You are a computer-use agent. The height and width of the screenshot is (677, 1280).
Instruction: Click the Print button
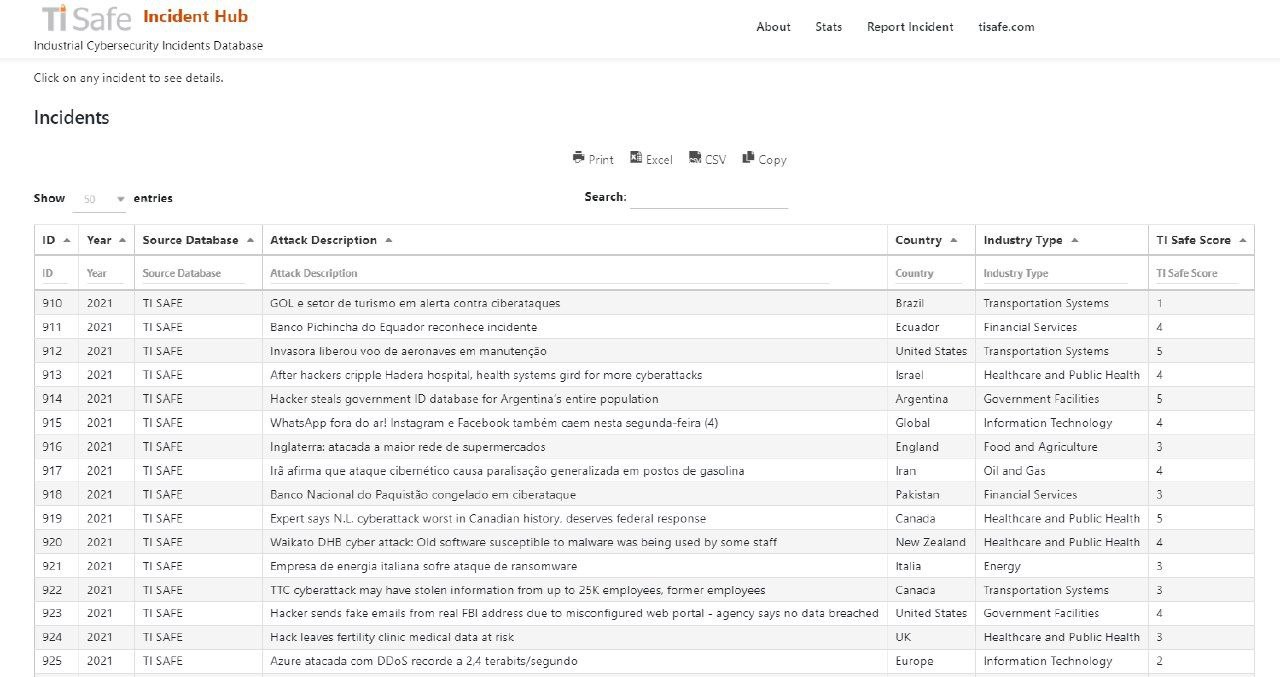[593, 159]
